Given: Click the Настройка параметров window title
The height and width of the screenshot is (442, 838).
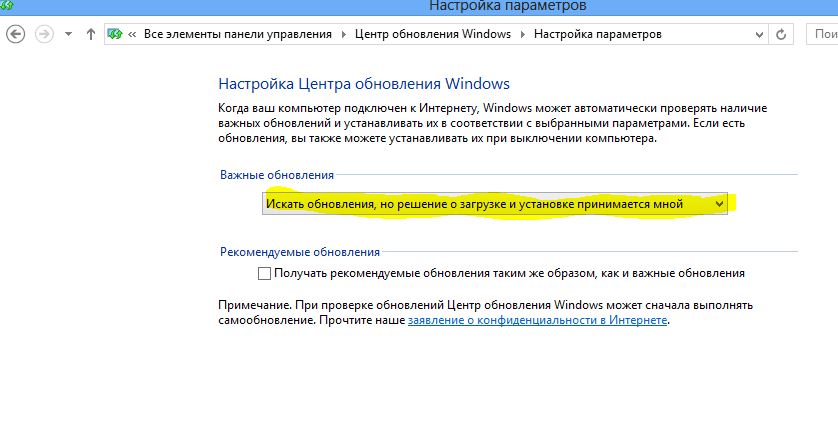Looking at the screenshot, I should pyautogui.click(x=507, y=6).
